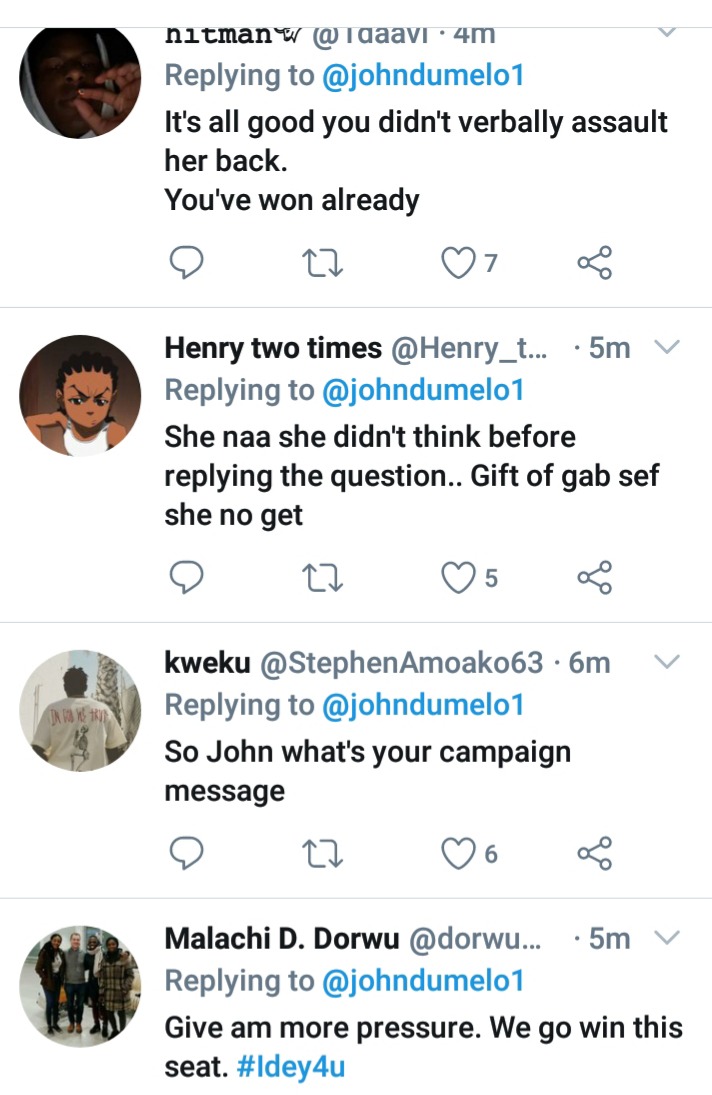Retweet kweku's campaign message tweet
The width and height of the screenshot is (712, 1095).
322,852
